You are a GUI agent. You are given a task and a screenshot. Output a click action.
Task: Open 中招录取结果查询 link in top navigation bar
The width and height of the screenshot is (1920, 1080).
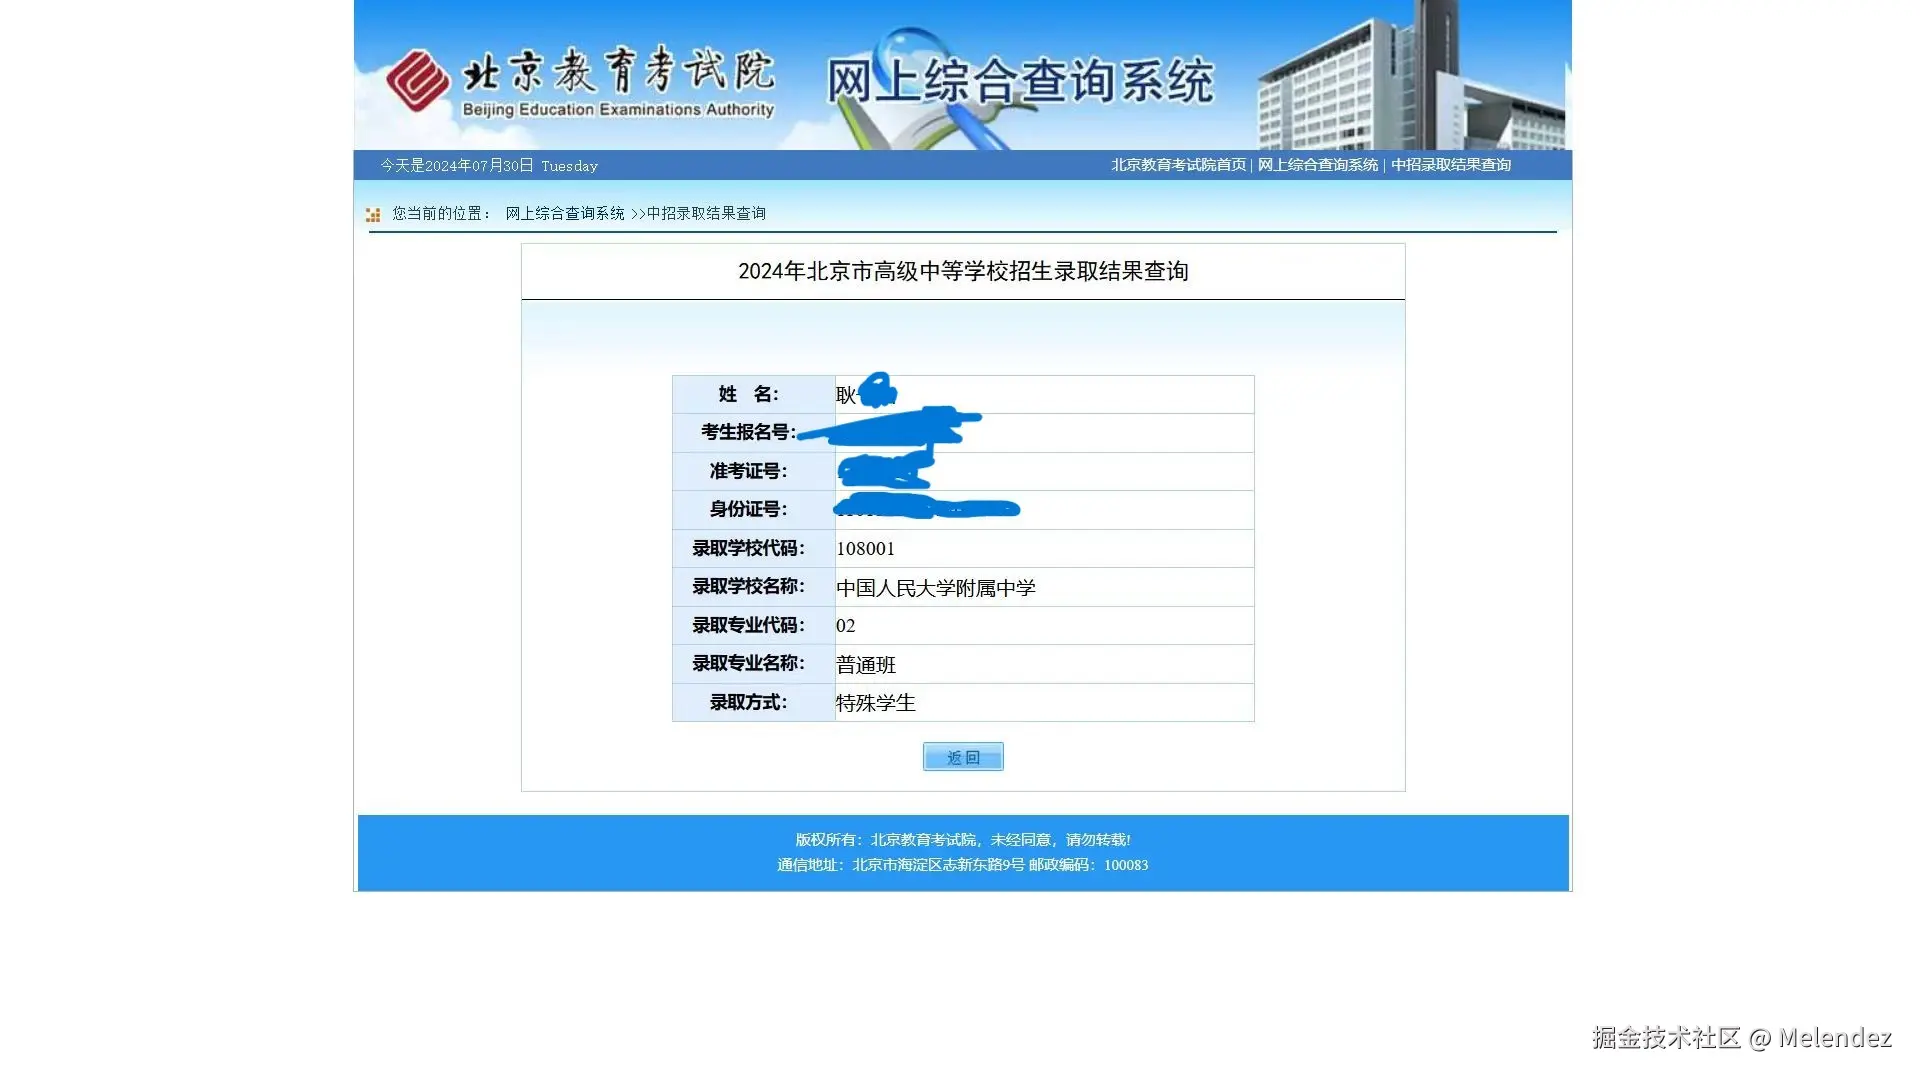click(x=1450, y=165)
